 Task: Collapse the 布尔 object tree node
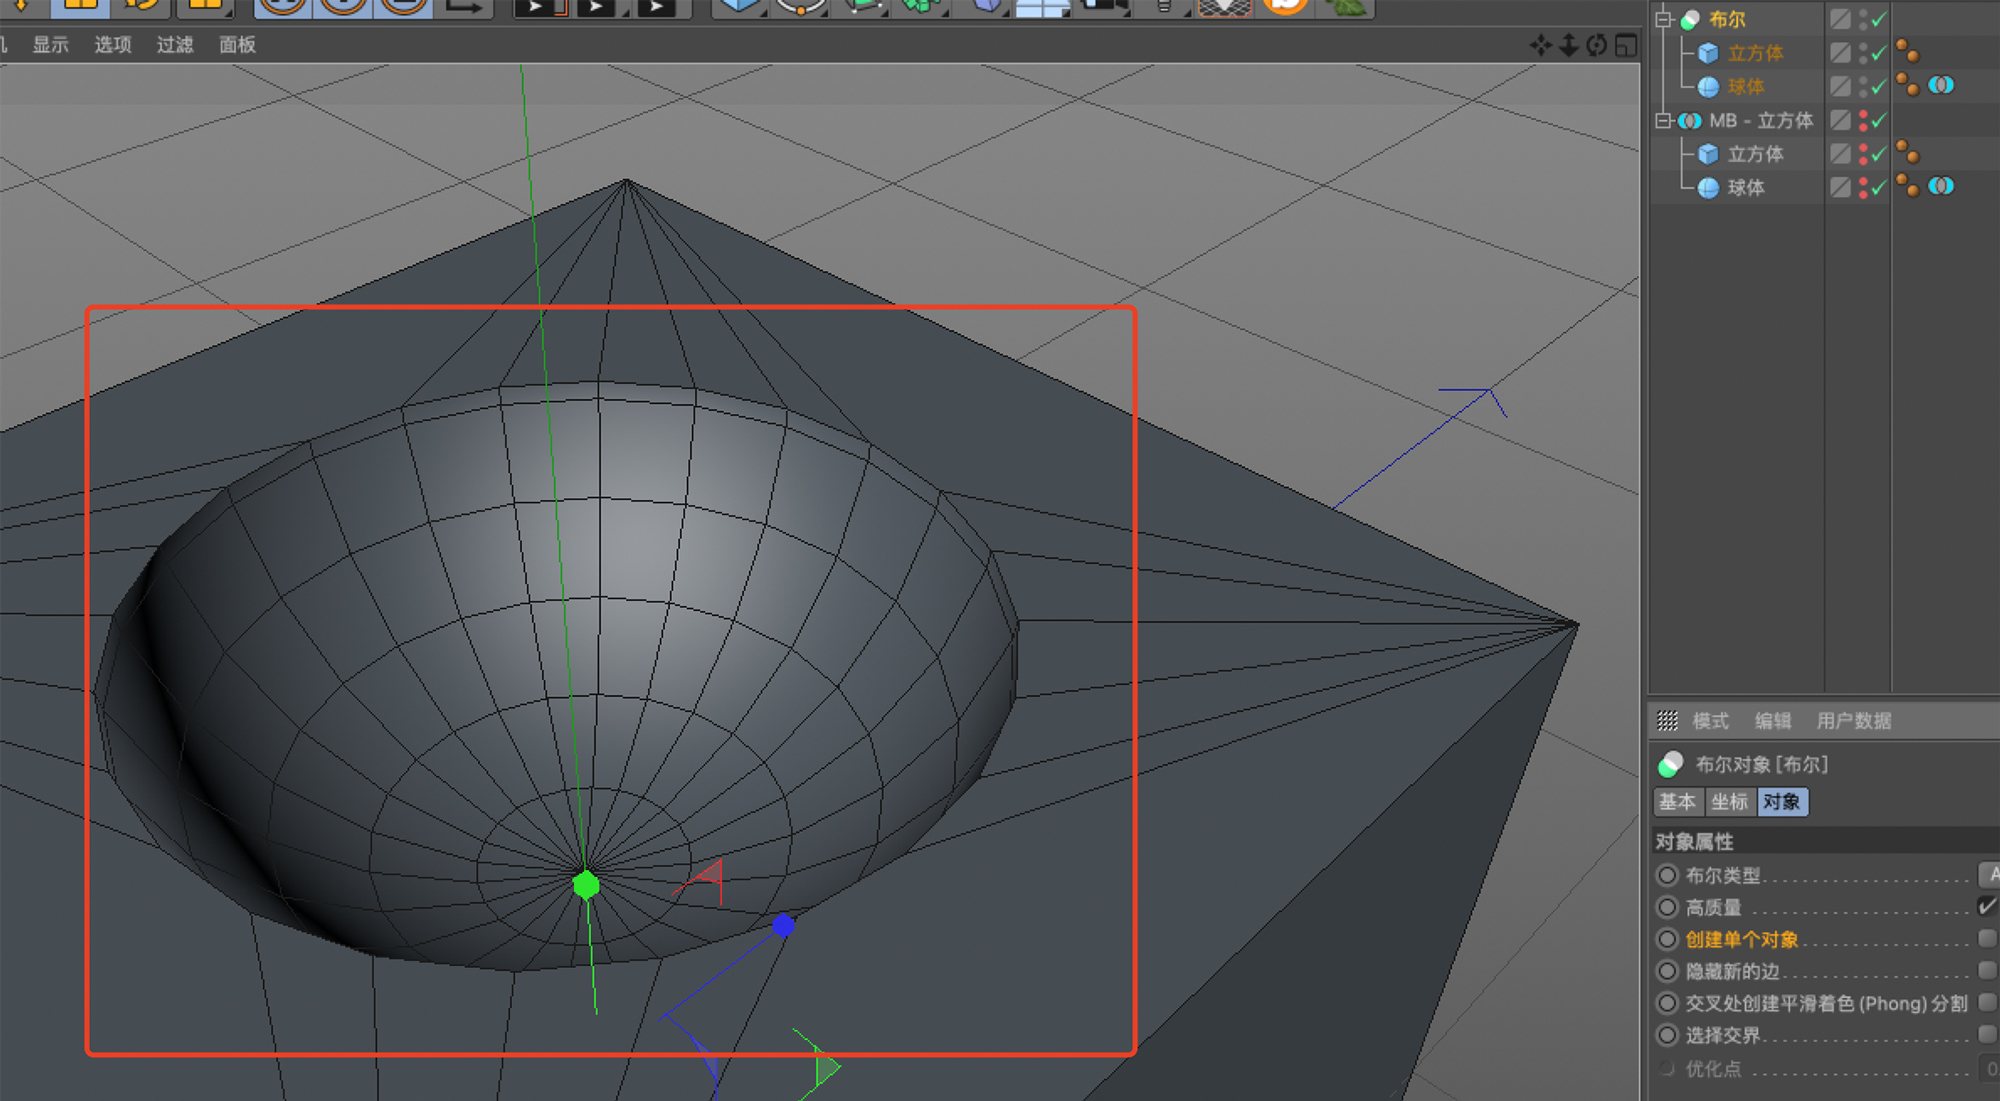(x=1663, y=19)
